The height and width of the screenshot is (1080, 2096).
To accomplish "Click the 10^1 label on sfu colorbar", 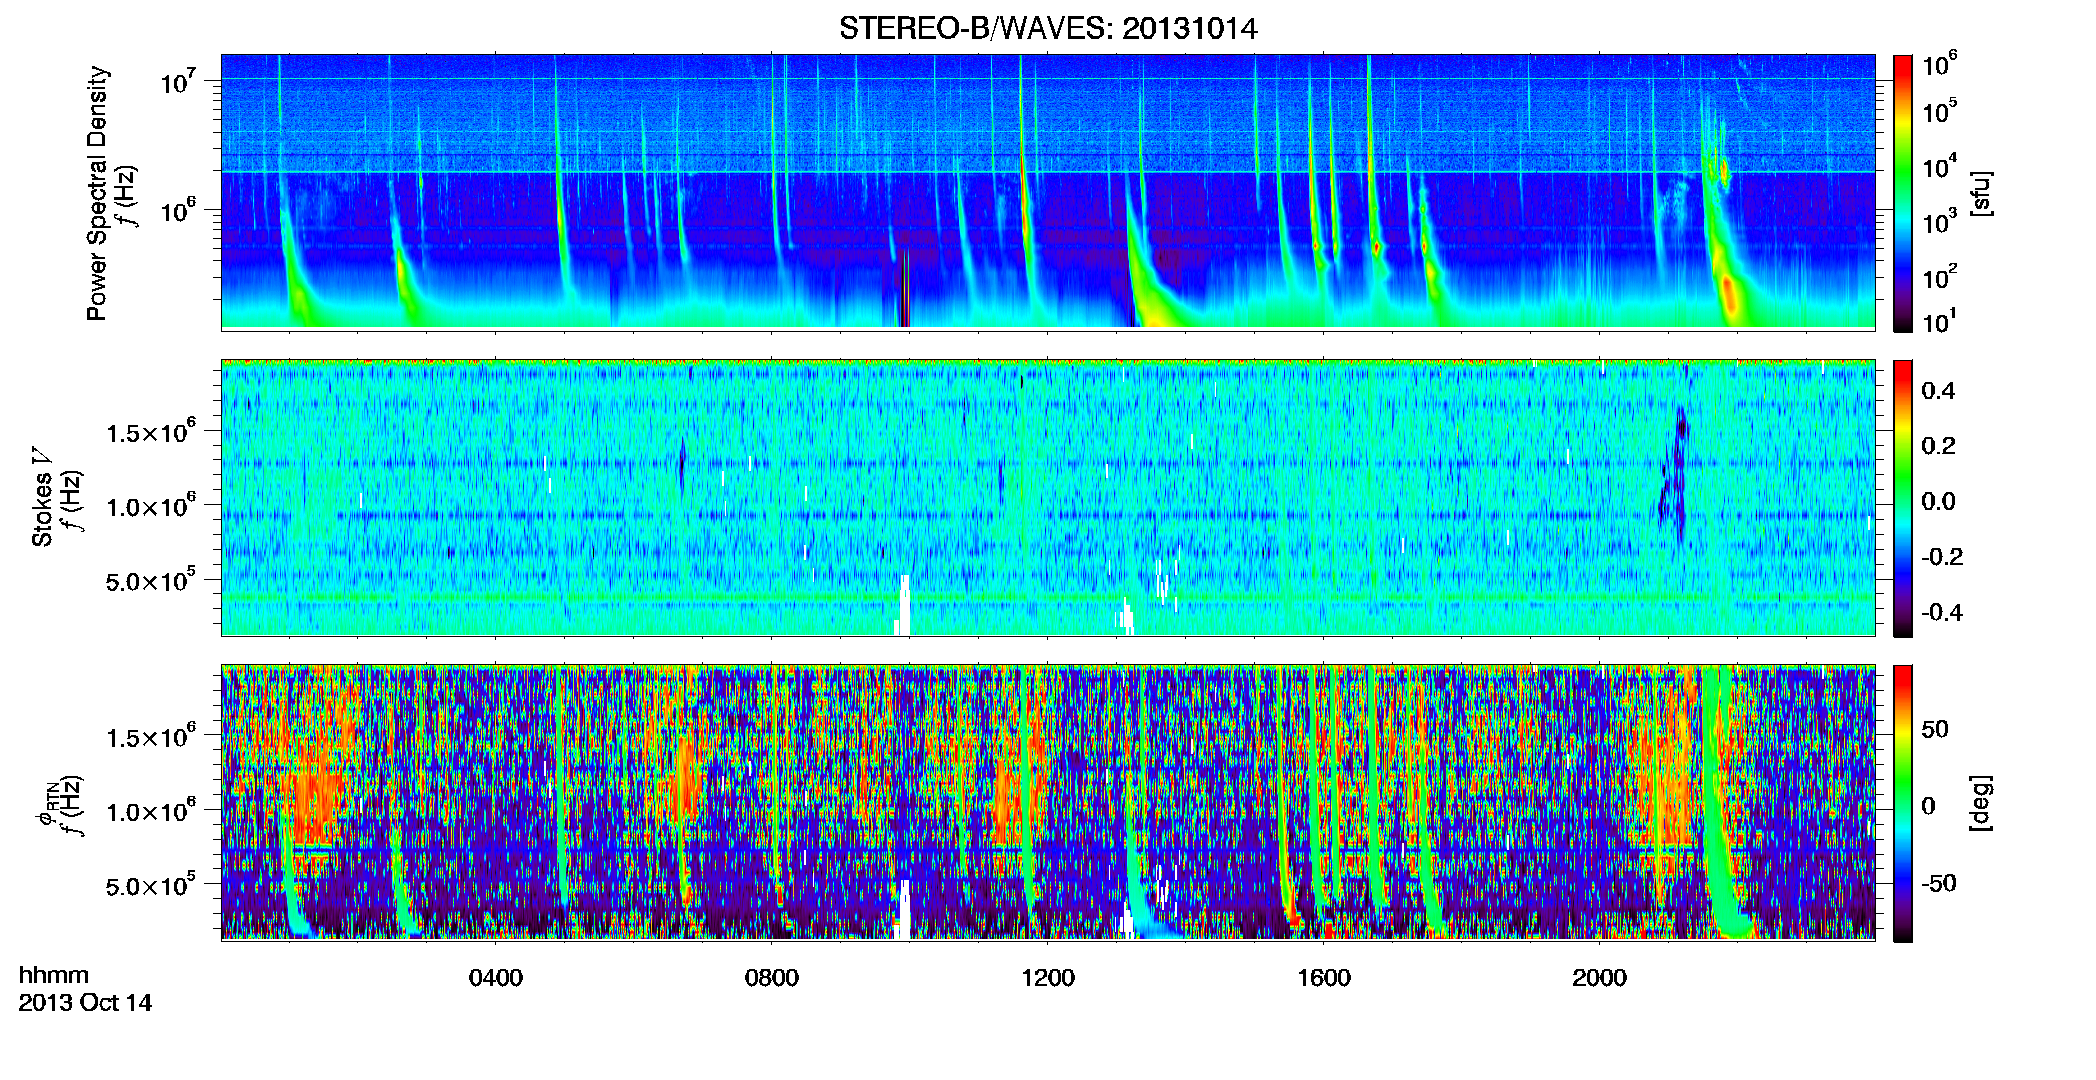I will [1939, 322].
